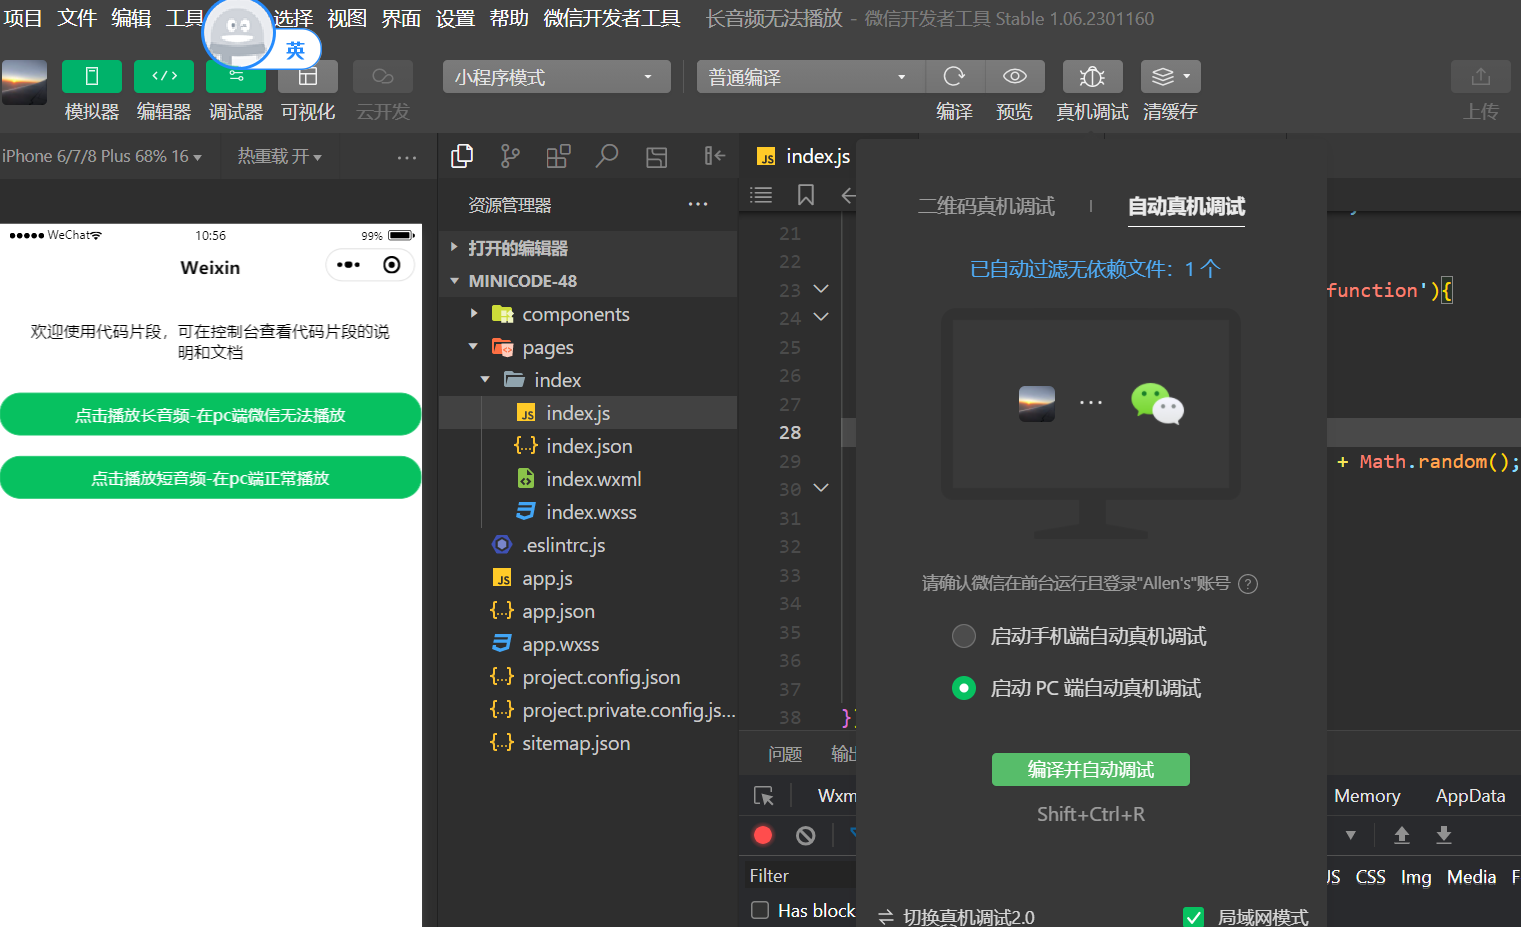1521x927 pixels.
Task: Open the View (视图) menu
Action: pos(347,18)
